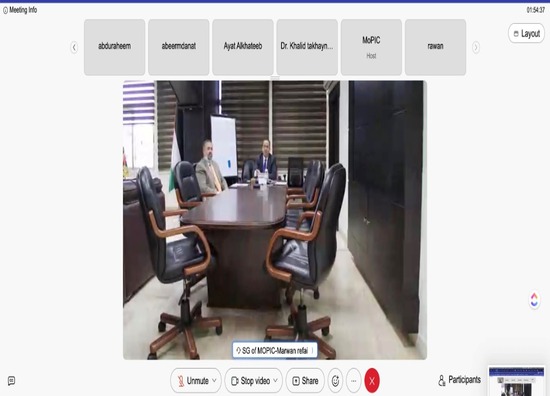This screenshot has height=396, width=550.
Task: Select rawan participant tile
Action: (x=435, y=47)
